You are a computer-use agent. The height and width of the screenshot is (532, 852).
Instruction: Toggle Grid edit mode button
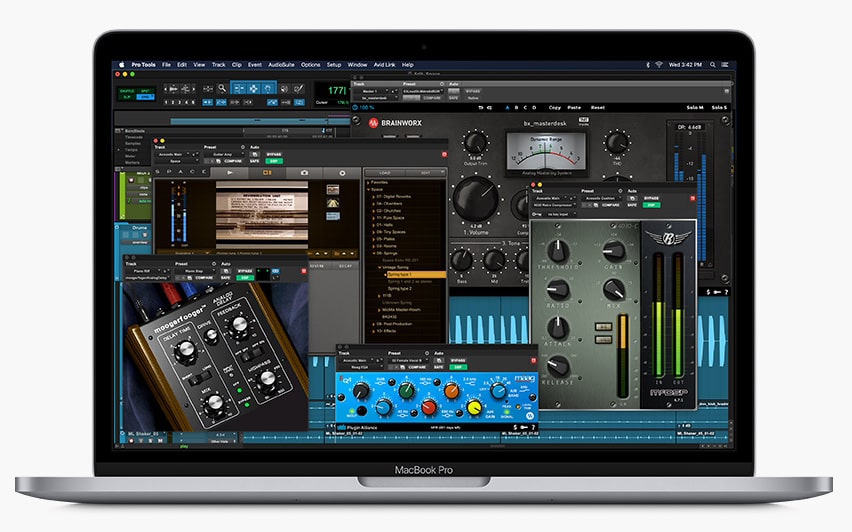[x=143, y=95]
